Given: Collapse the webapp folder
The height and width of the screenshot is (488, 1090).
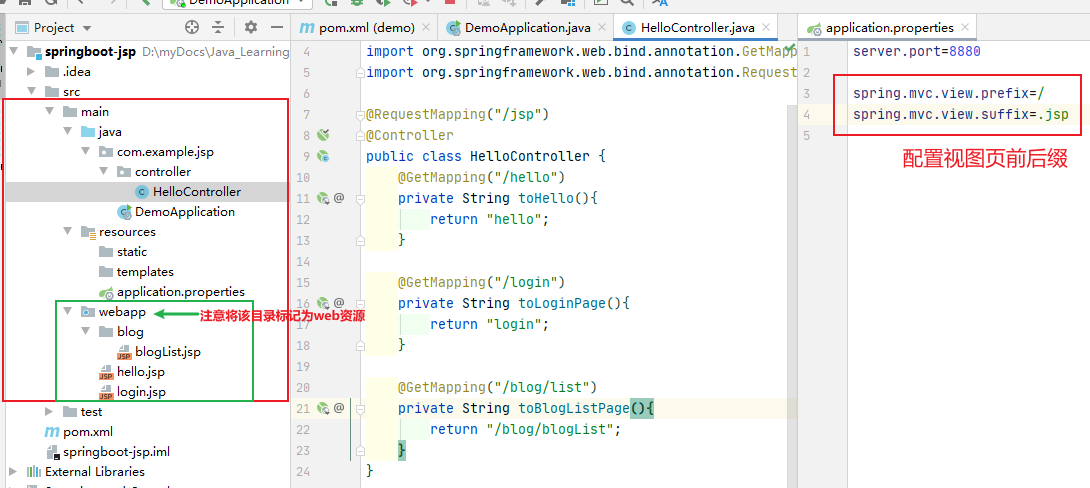Looking at the screenshot, I should pyautogui.click(x=67, y=311).
